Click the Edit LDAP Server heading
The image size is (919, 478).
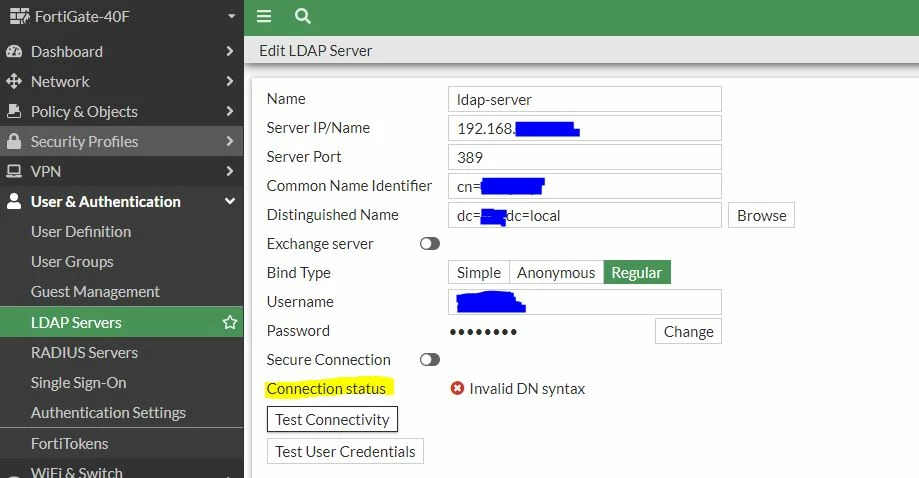point(315,51)
